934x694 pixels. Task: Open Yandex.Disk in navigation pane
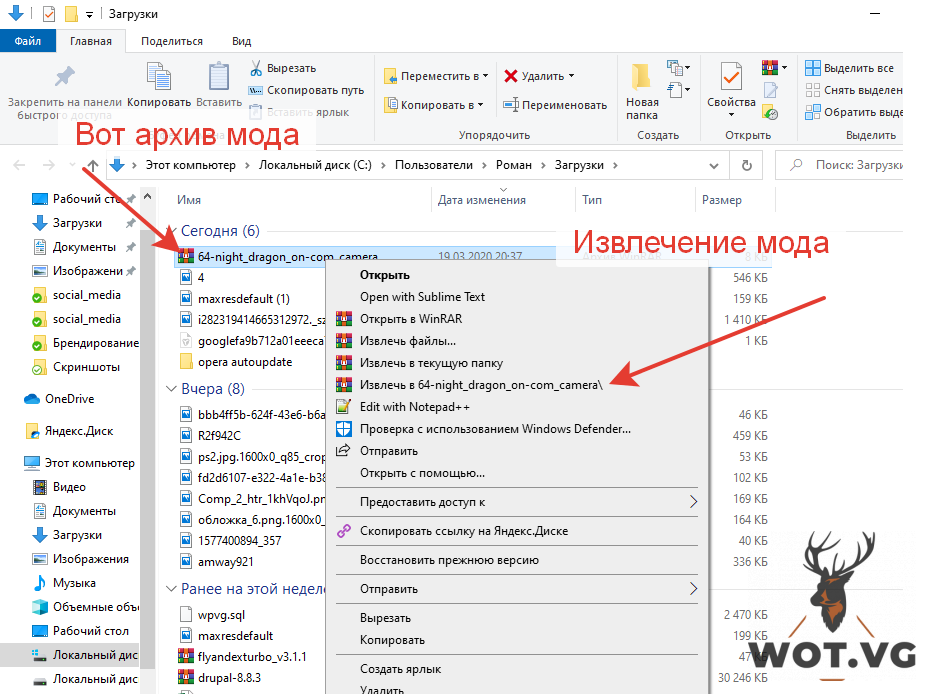69,431
